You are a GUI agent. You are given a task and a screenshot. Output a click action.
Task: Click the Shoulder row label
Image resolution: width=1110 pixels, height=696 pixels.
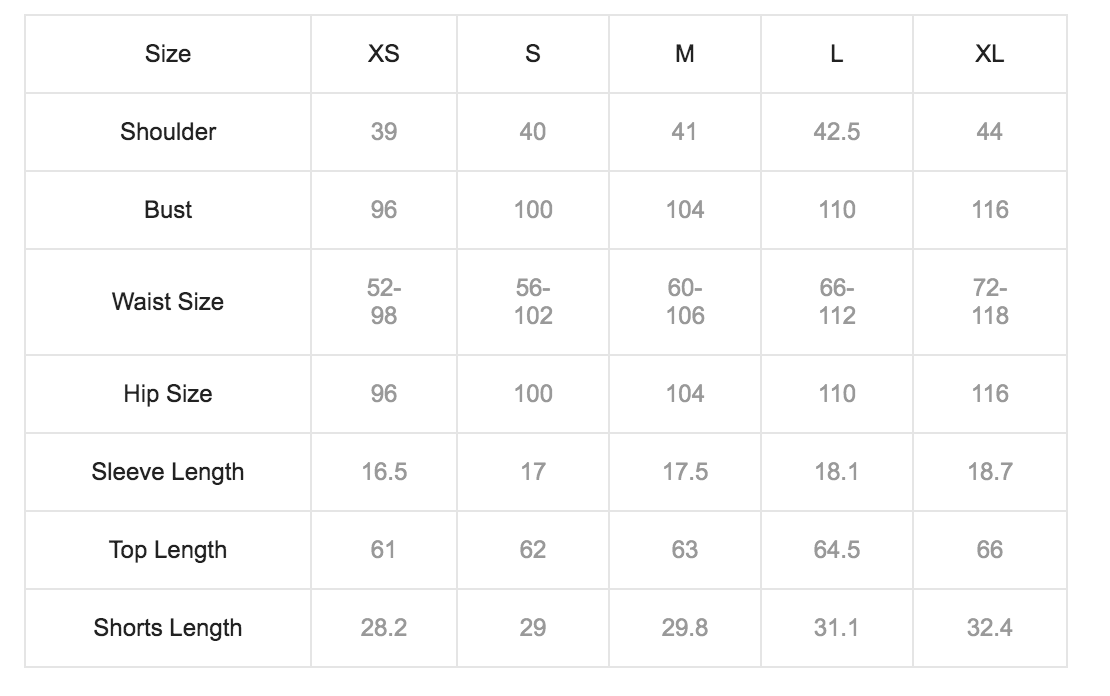tap(168, 132)
